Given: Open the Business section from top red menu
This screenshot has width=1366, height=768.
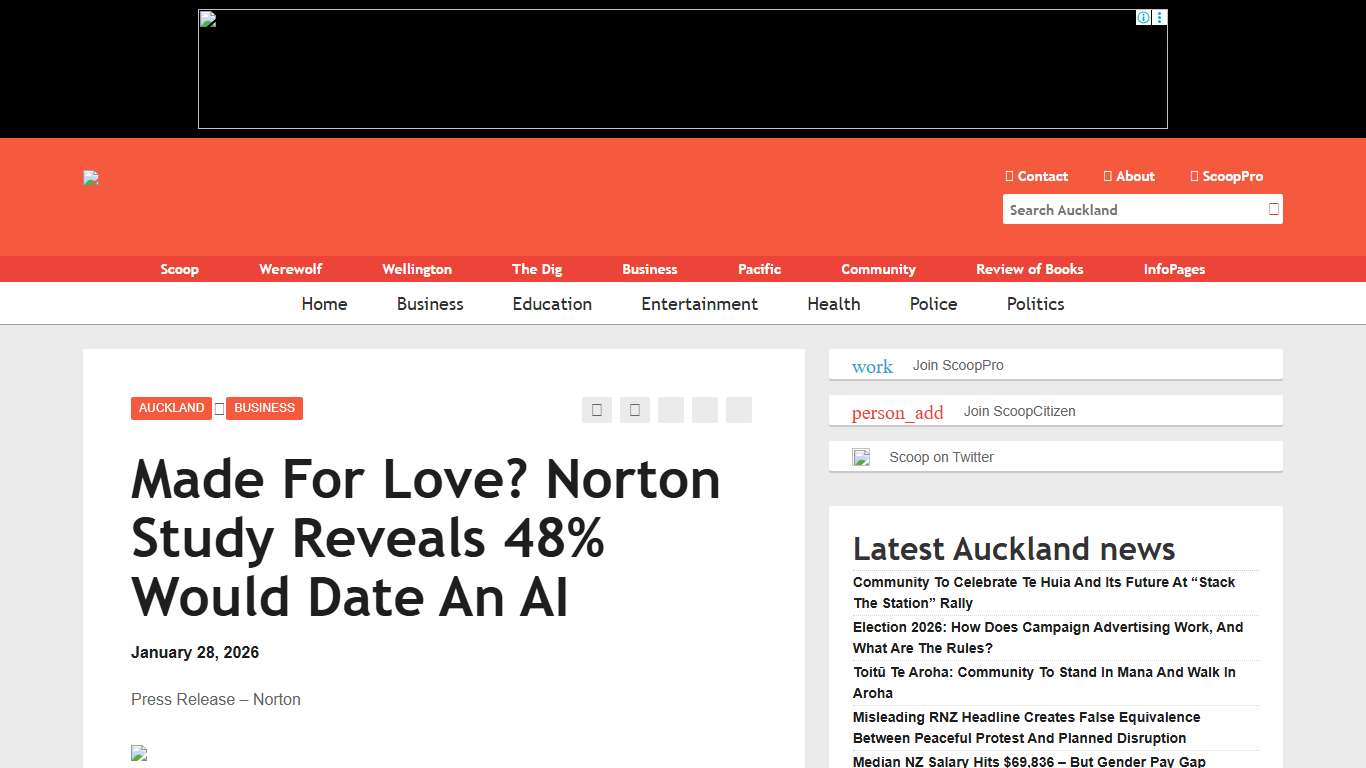Looking at the screenshot, I should click(x=649, y=269).
